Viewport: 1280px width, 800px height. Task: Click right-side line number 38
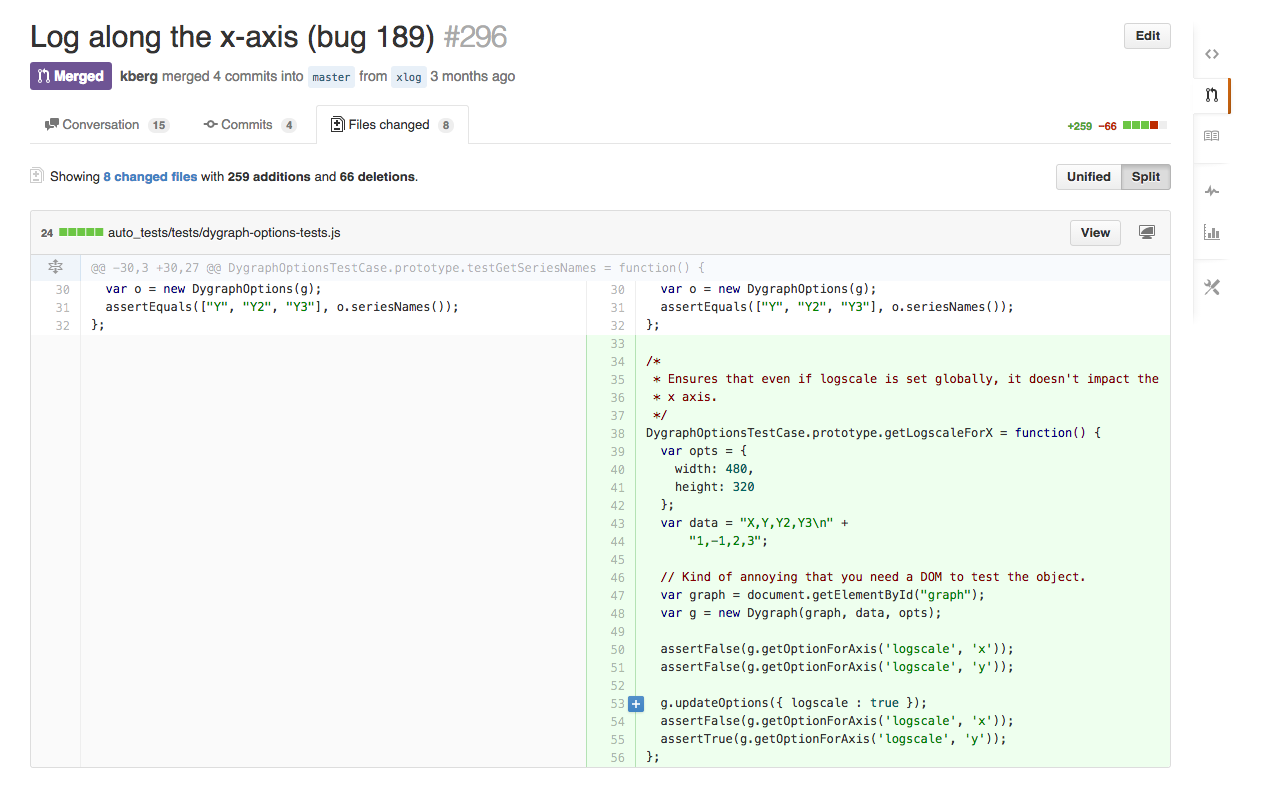[x=616, y=434]
